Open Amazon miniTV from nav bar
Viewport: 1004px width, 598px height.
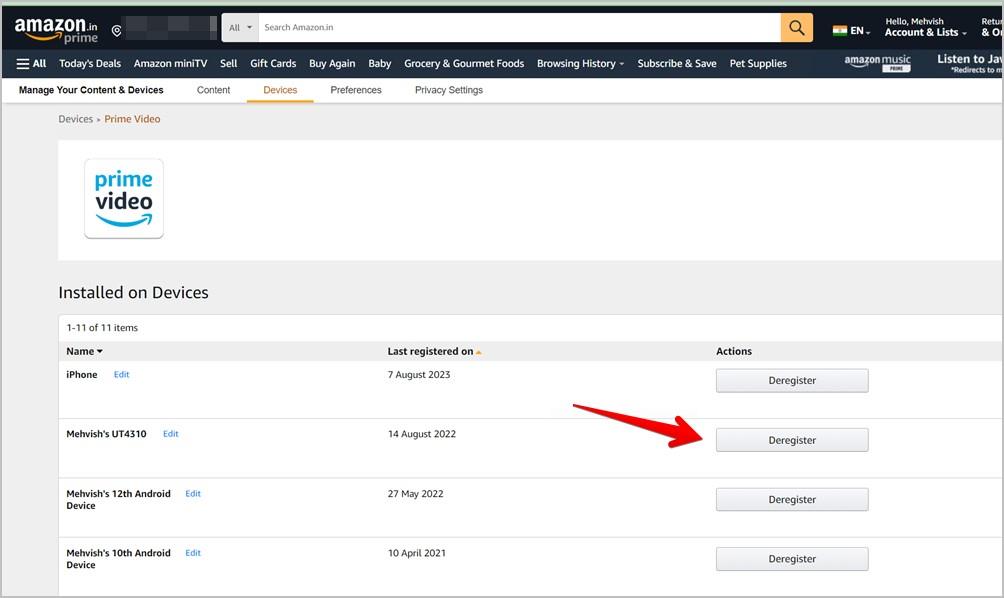(x=170, y=63)
